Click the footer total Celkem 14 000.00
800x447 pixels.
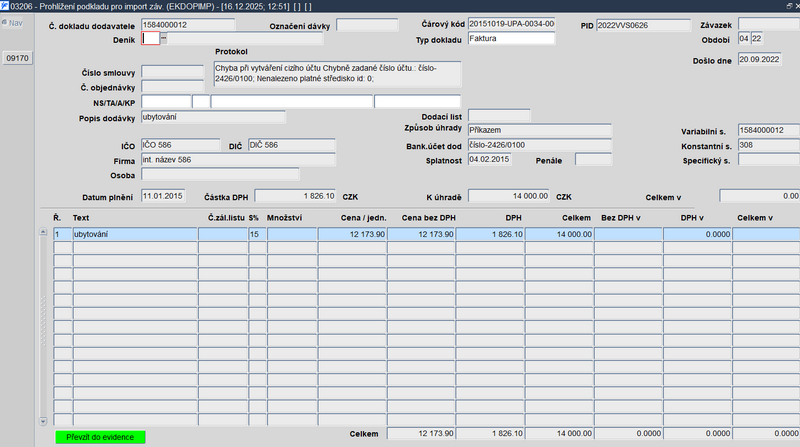(x=560, y=433)
